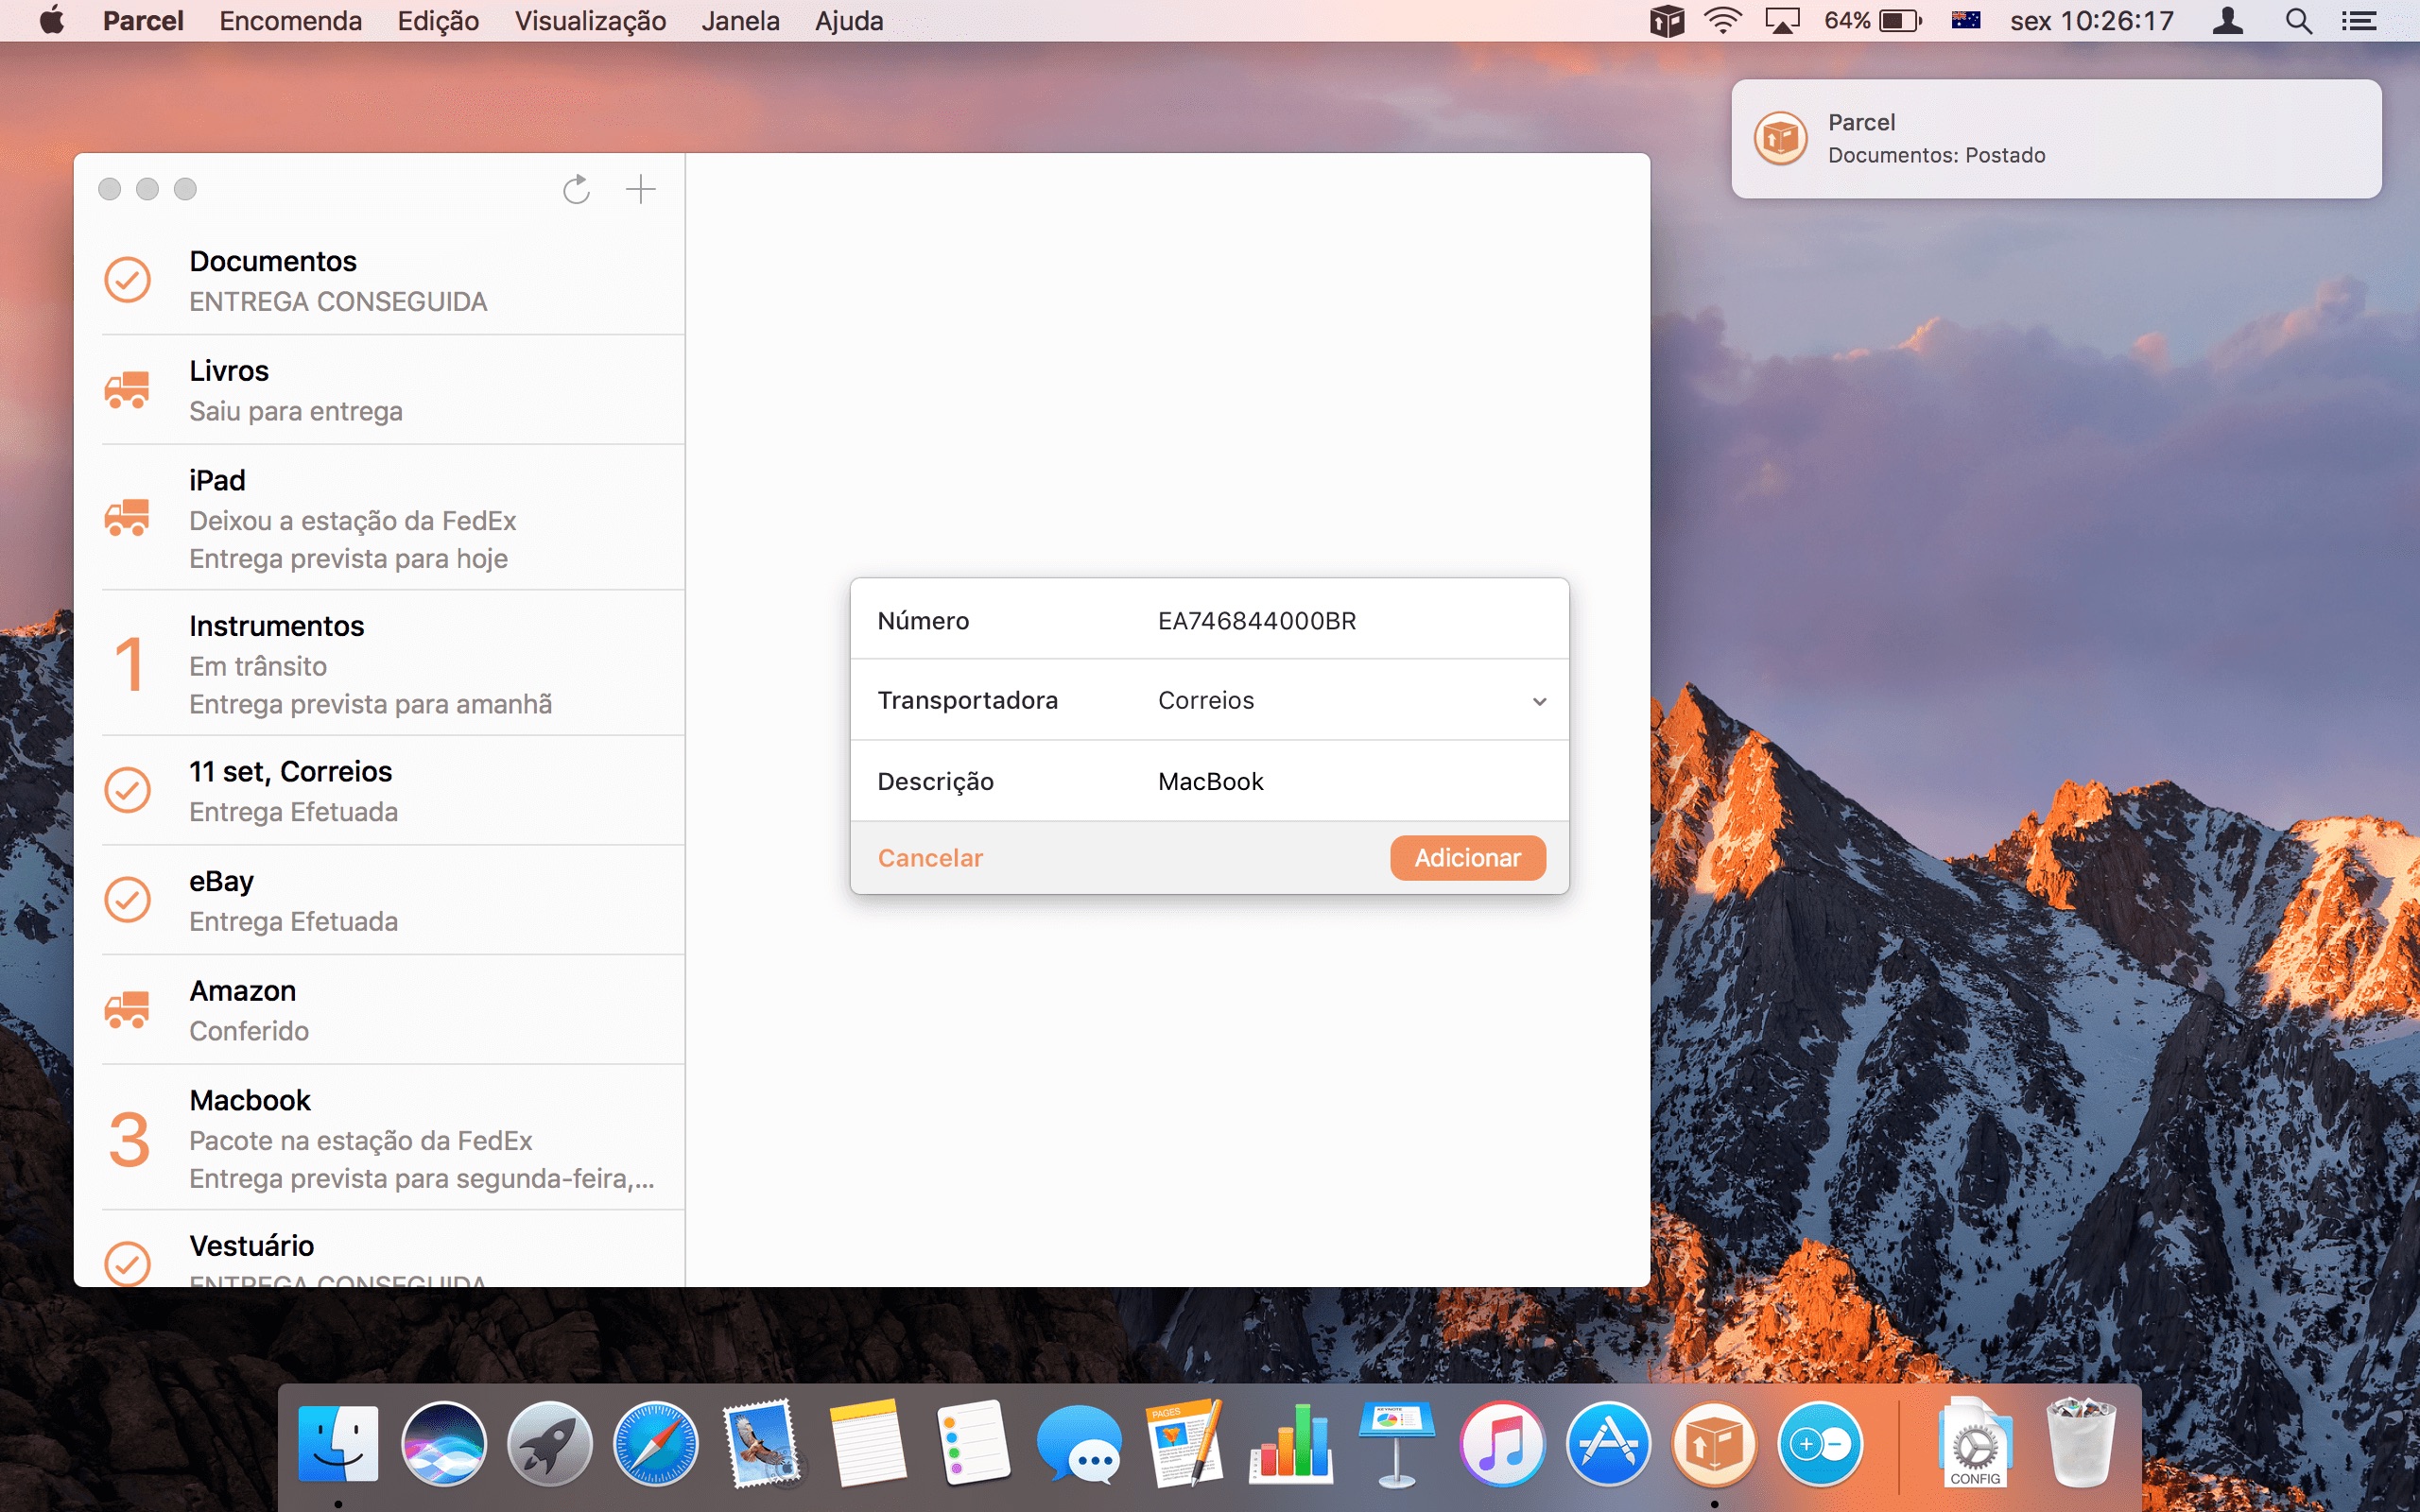Open Spotlight search
The width and height of the screenshot is (2420, 1512).
pyautogui.click(x=2299, y=21)
